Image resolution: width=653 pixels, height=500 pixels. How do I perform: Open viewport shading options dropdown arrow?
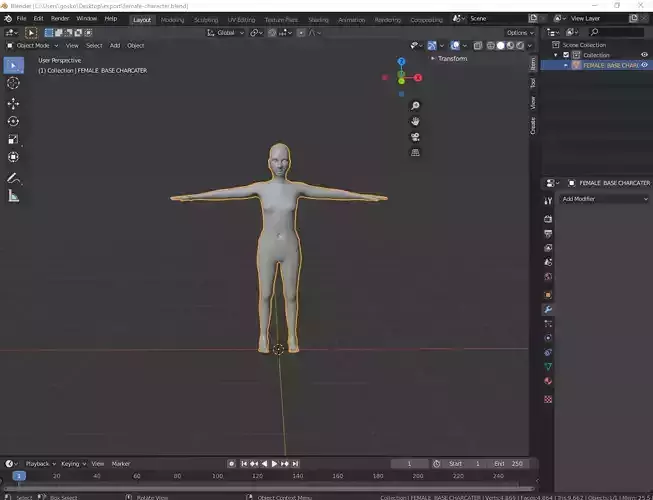click(530, 46)
